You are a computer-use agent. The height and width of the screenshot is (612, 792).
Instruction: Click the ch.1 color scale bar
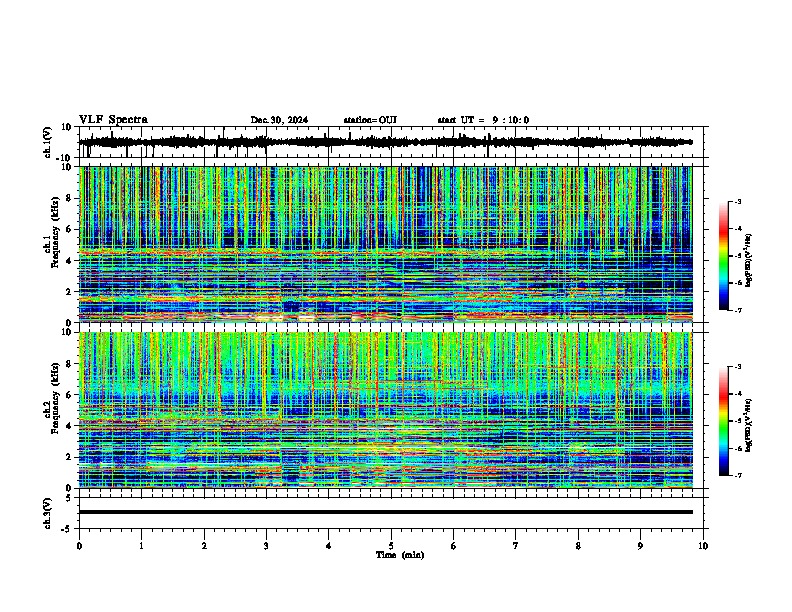[x=724, y=256]
